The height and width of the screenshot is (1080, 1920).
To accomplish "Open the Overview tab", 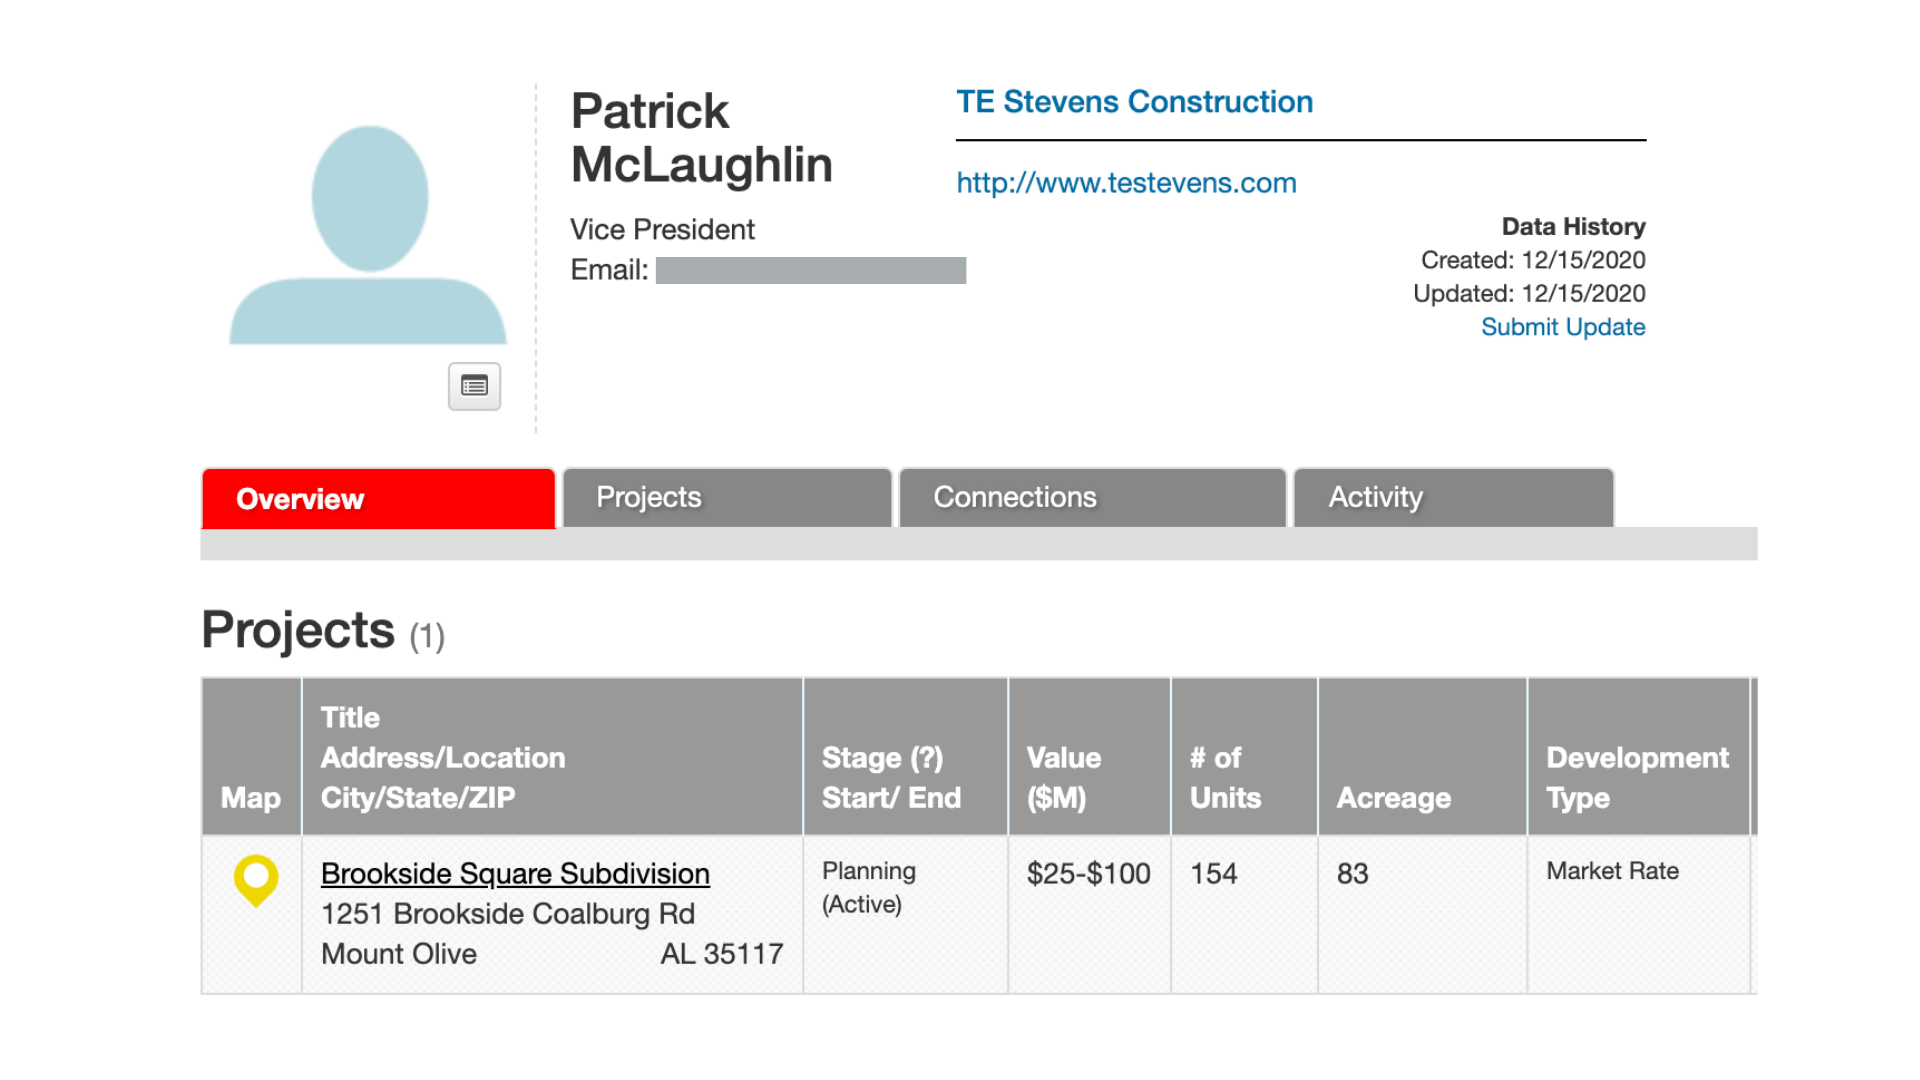I will point(378,498).
